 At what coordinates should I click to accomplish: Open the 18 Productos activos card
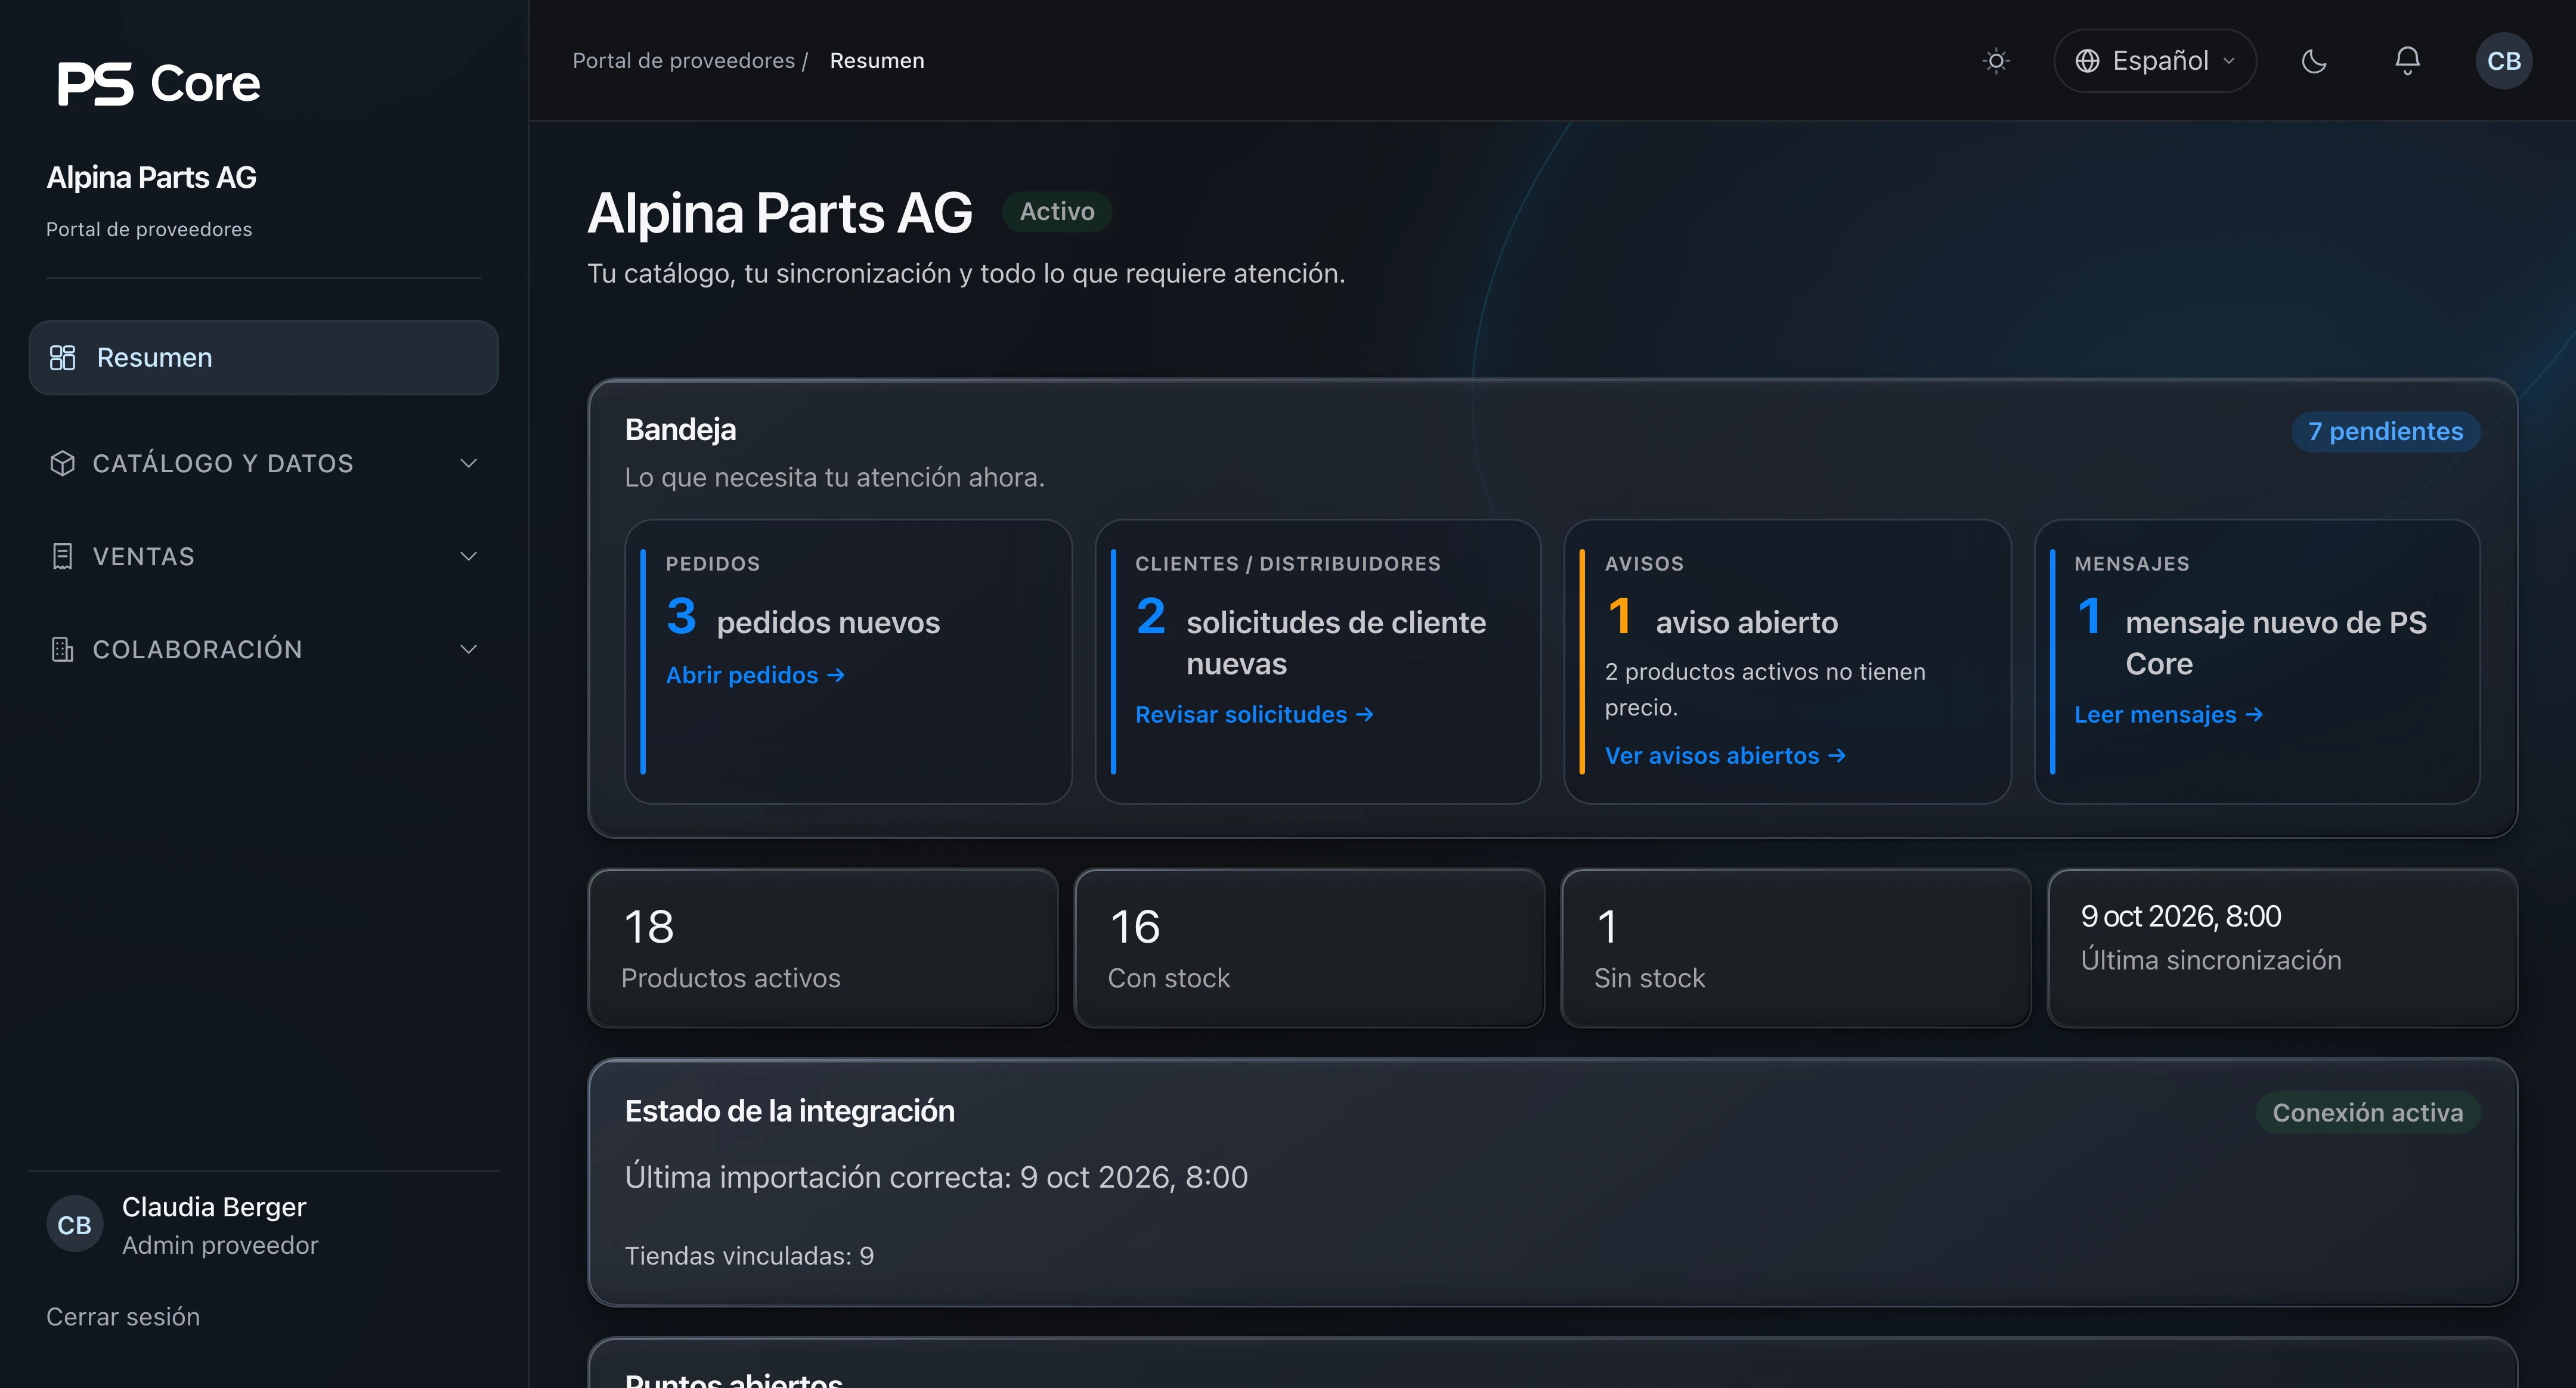pos(823,948)
